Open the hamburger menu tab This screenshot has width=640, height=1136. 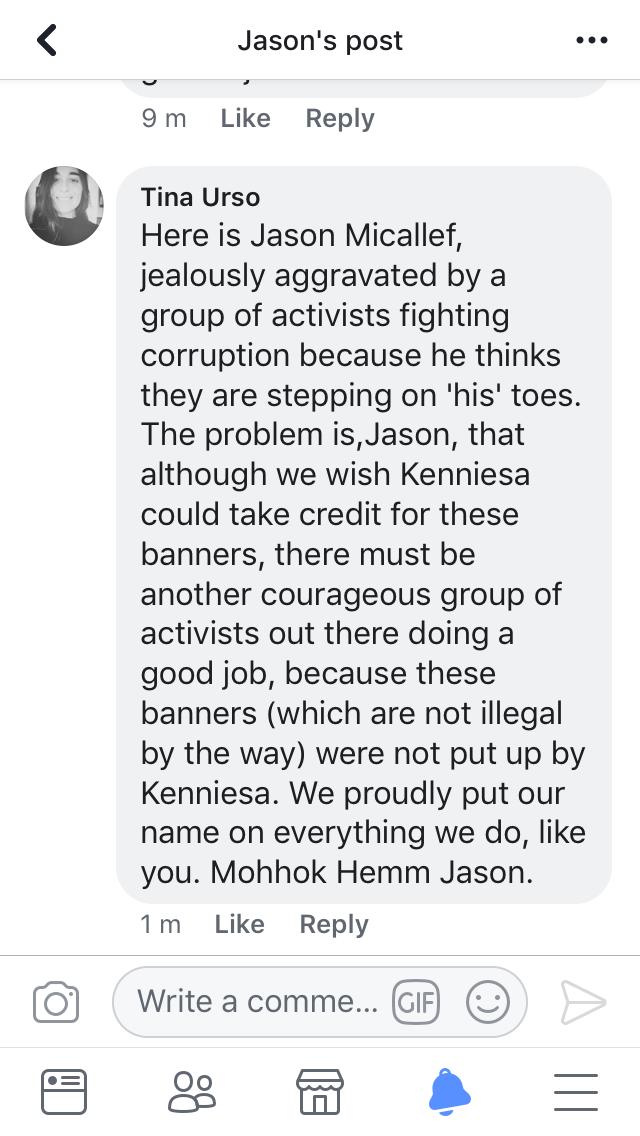click(576, 1092)
